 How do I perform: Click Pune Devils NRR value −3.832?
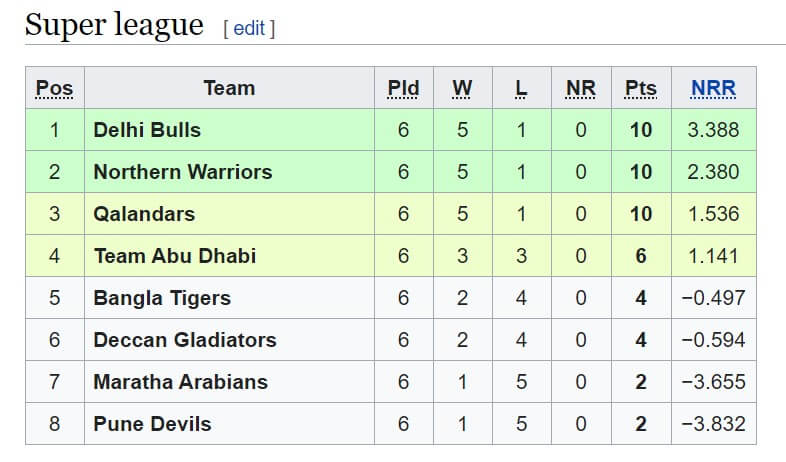pyautogui.click(x=713, y=424)
